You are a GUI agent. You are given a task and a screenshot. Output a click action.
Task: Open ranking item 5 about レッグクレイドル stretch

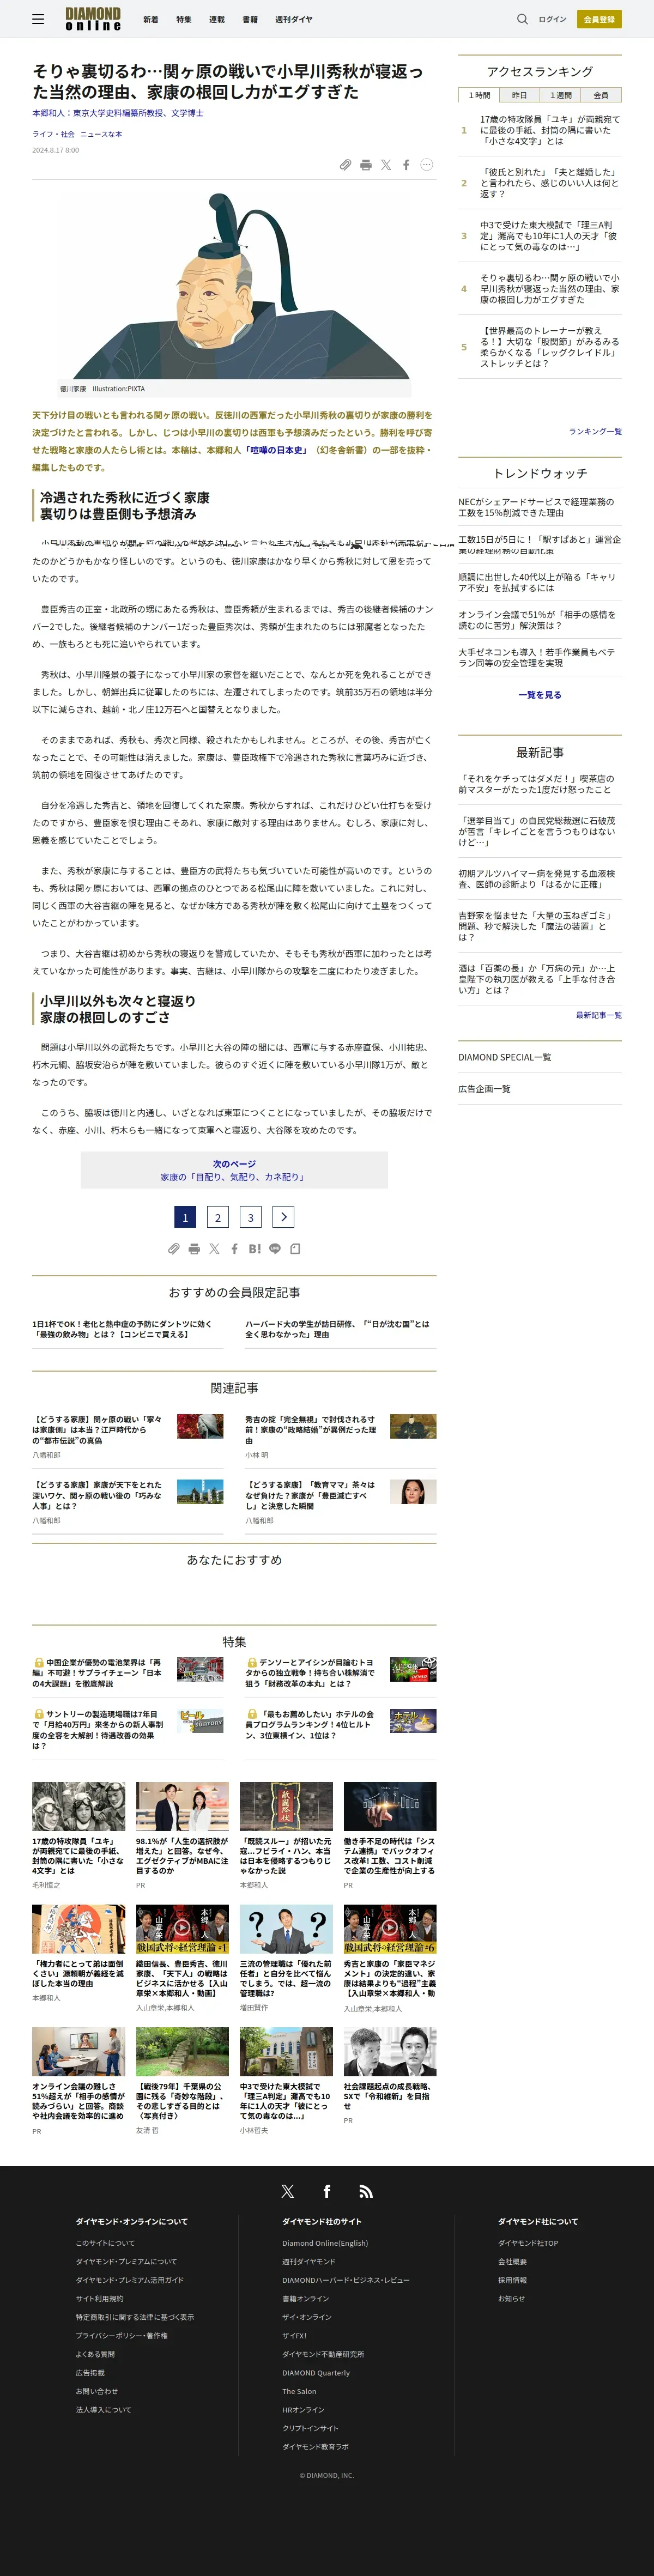tap(550, 347)
